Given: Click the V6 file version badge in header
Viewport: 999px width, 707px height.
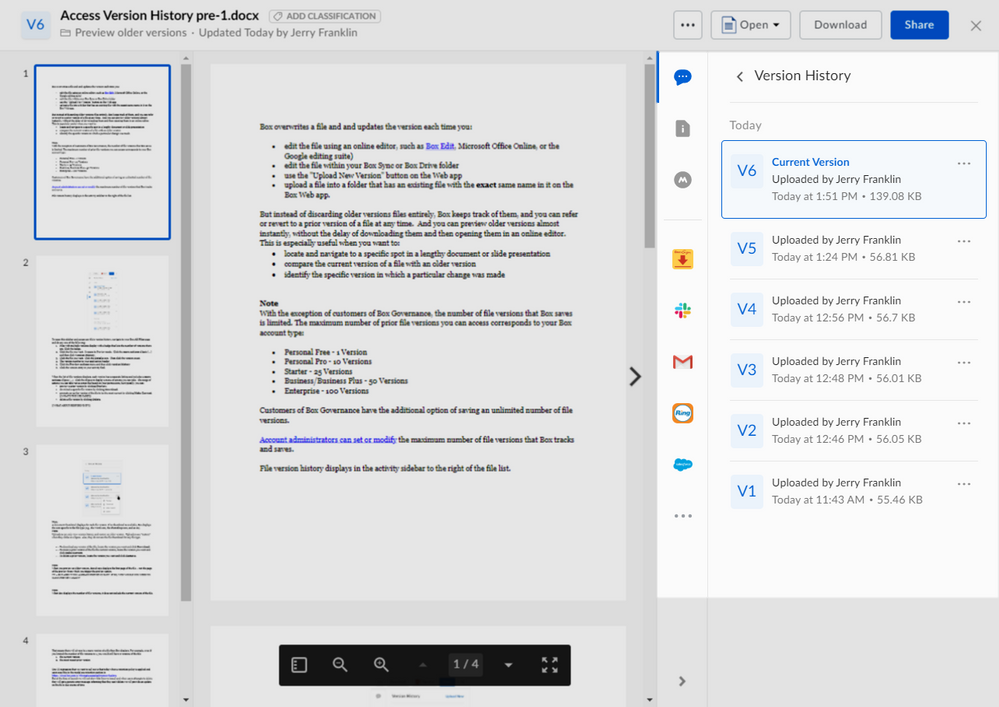Looking at the screenshot, I should coord(36,25).
